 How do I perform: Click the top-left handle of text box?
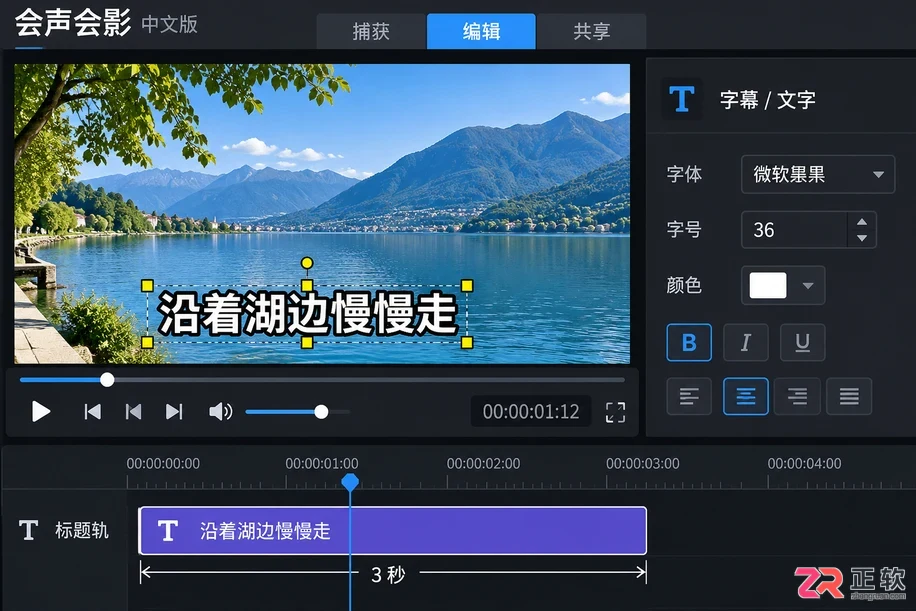click(147, 286)
